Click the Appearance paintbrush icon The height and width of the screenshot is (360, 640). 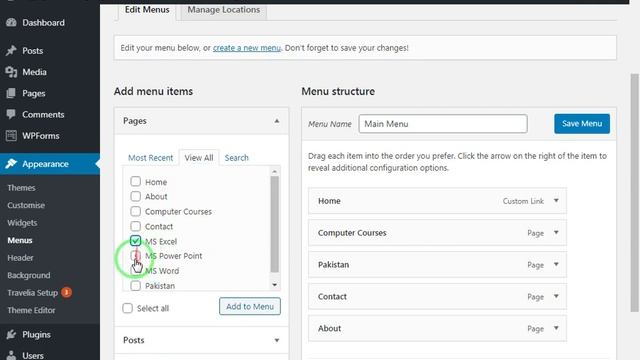(11, 164)
